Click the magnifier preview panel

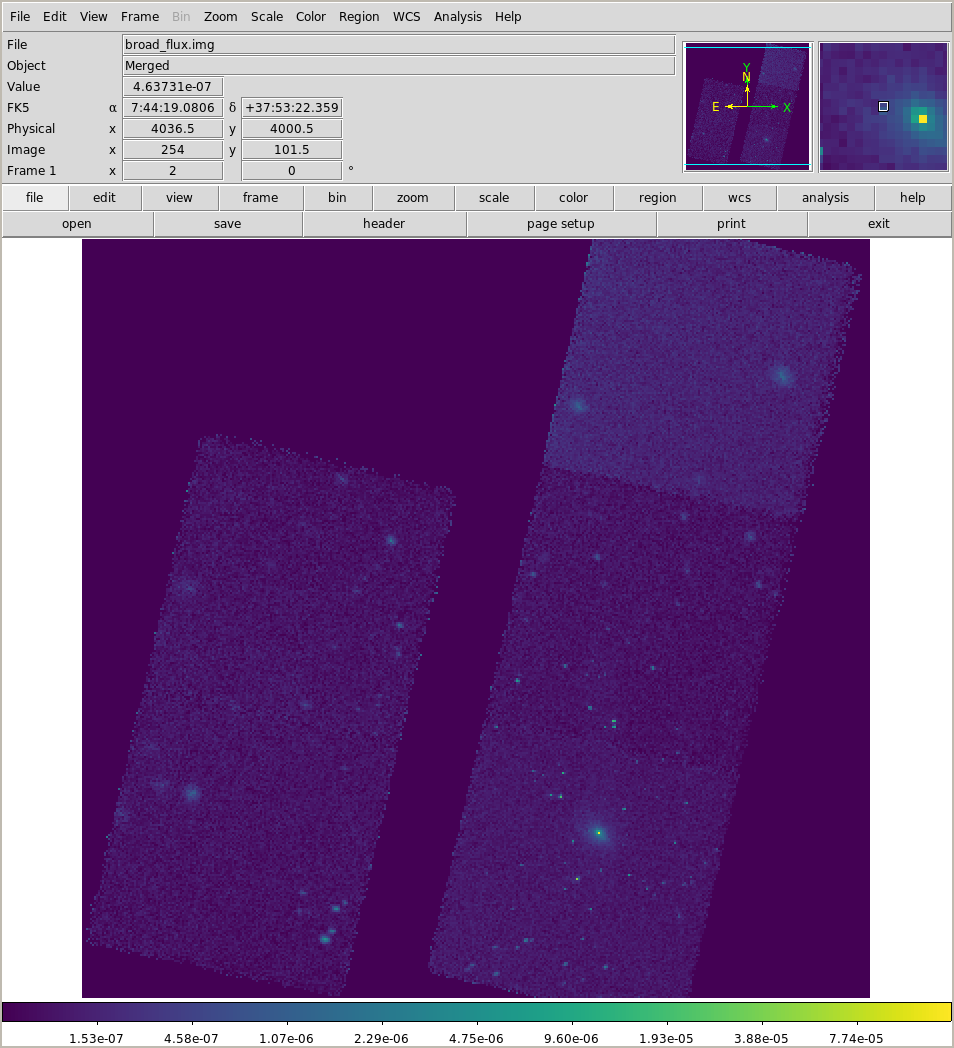click(x=883, y=107)
